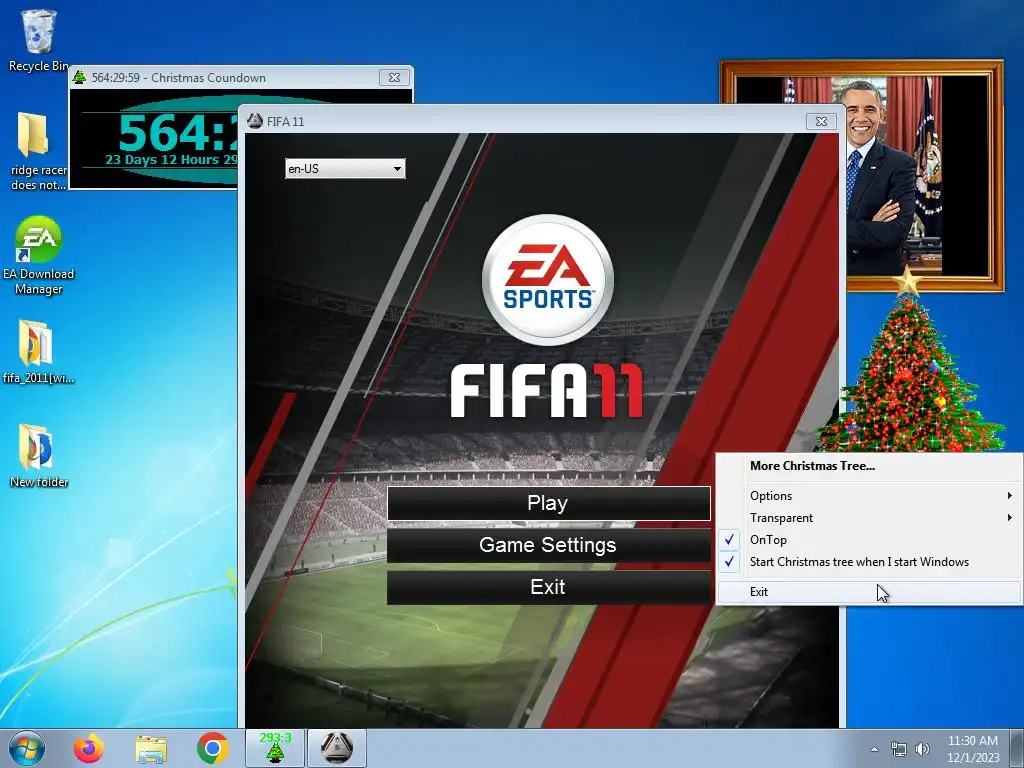
Task: Toggle the OnTop checked menu item
Action: click(x=869, y=540)
